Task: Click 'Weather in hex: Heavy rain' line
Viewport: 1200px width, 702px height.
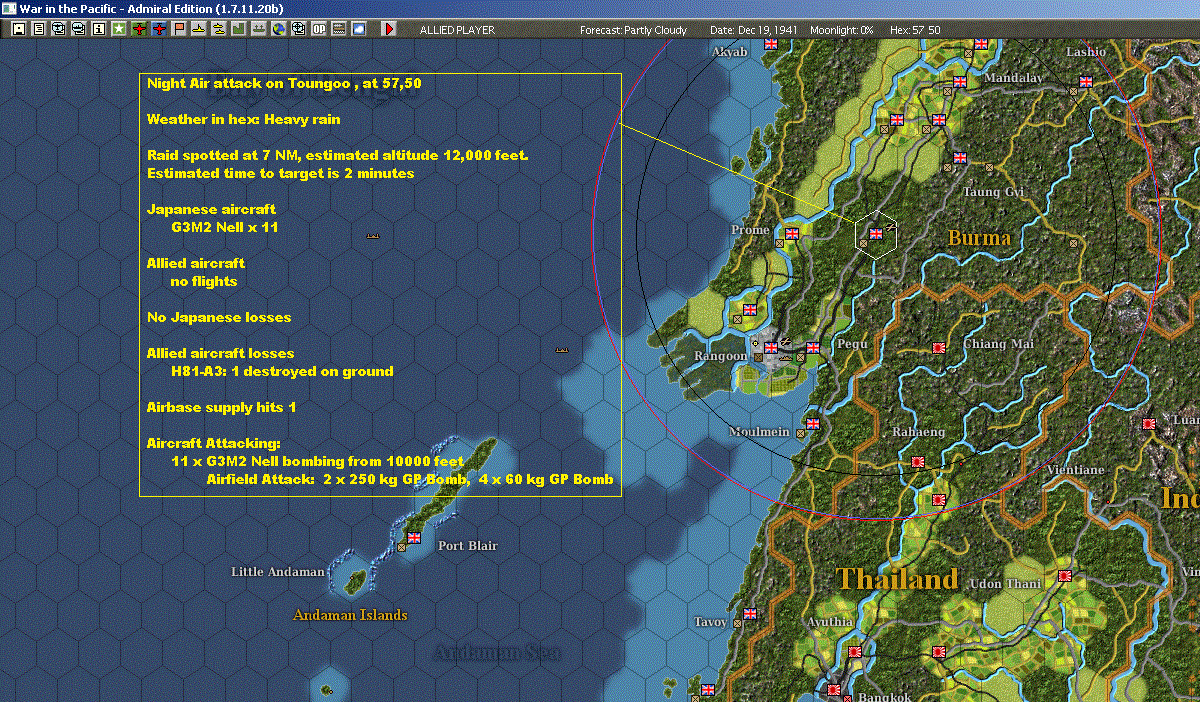Action: click(x=244, y=119)
